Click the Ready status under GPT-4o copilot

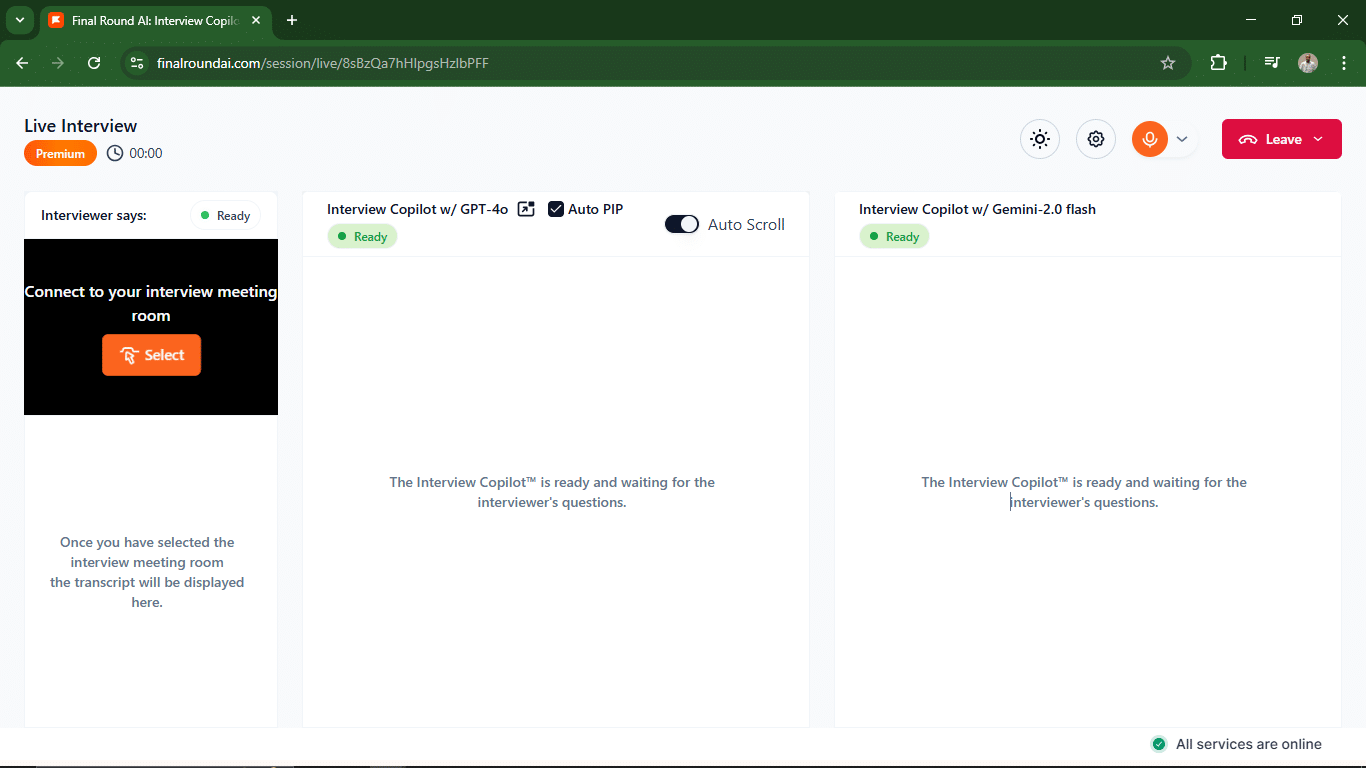click(362, 237)
